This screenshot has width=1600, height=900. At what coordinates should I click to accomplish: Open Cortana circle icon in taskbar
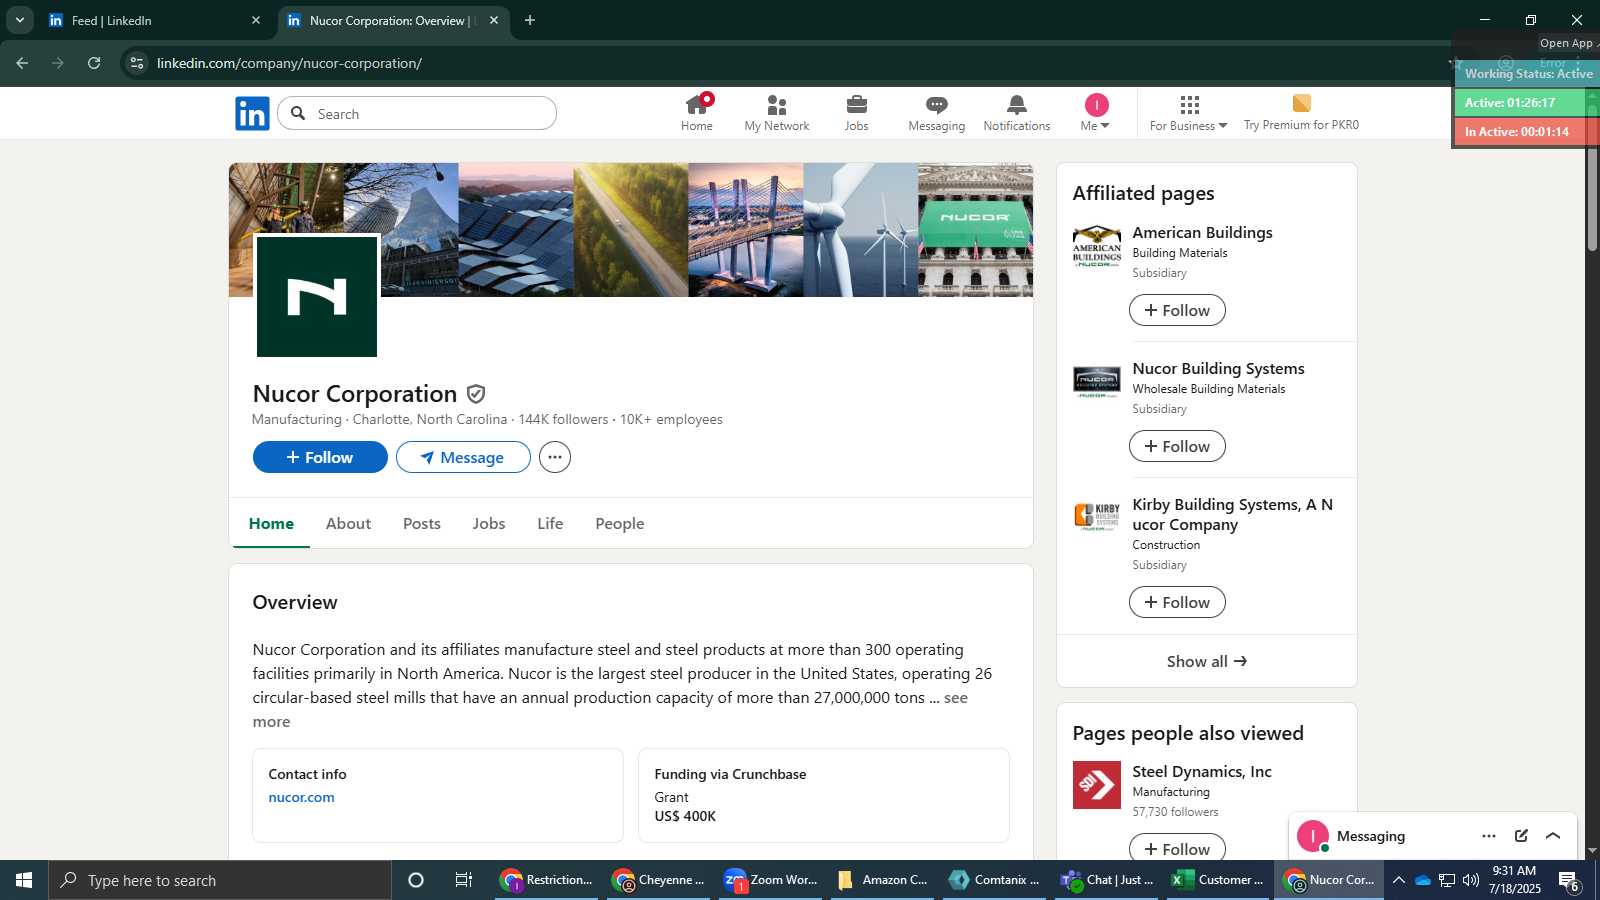416,880
